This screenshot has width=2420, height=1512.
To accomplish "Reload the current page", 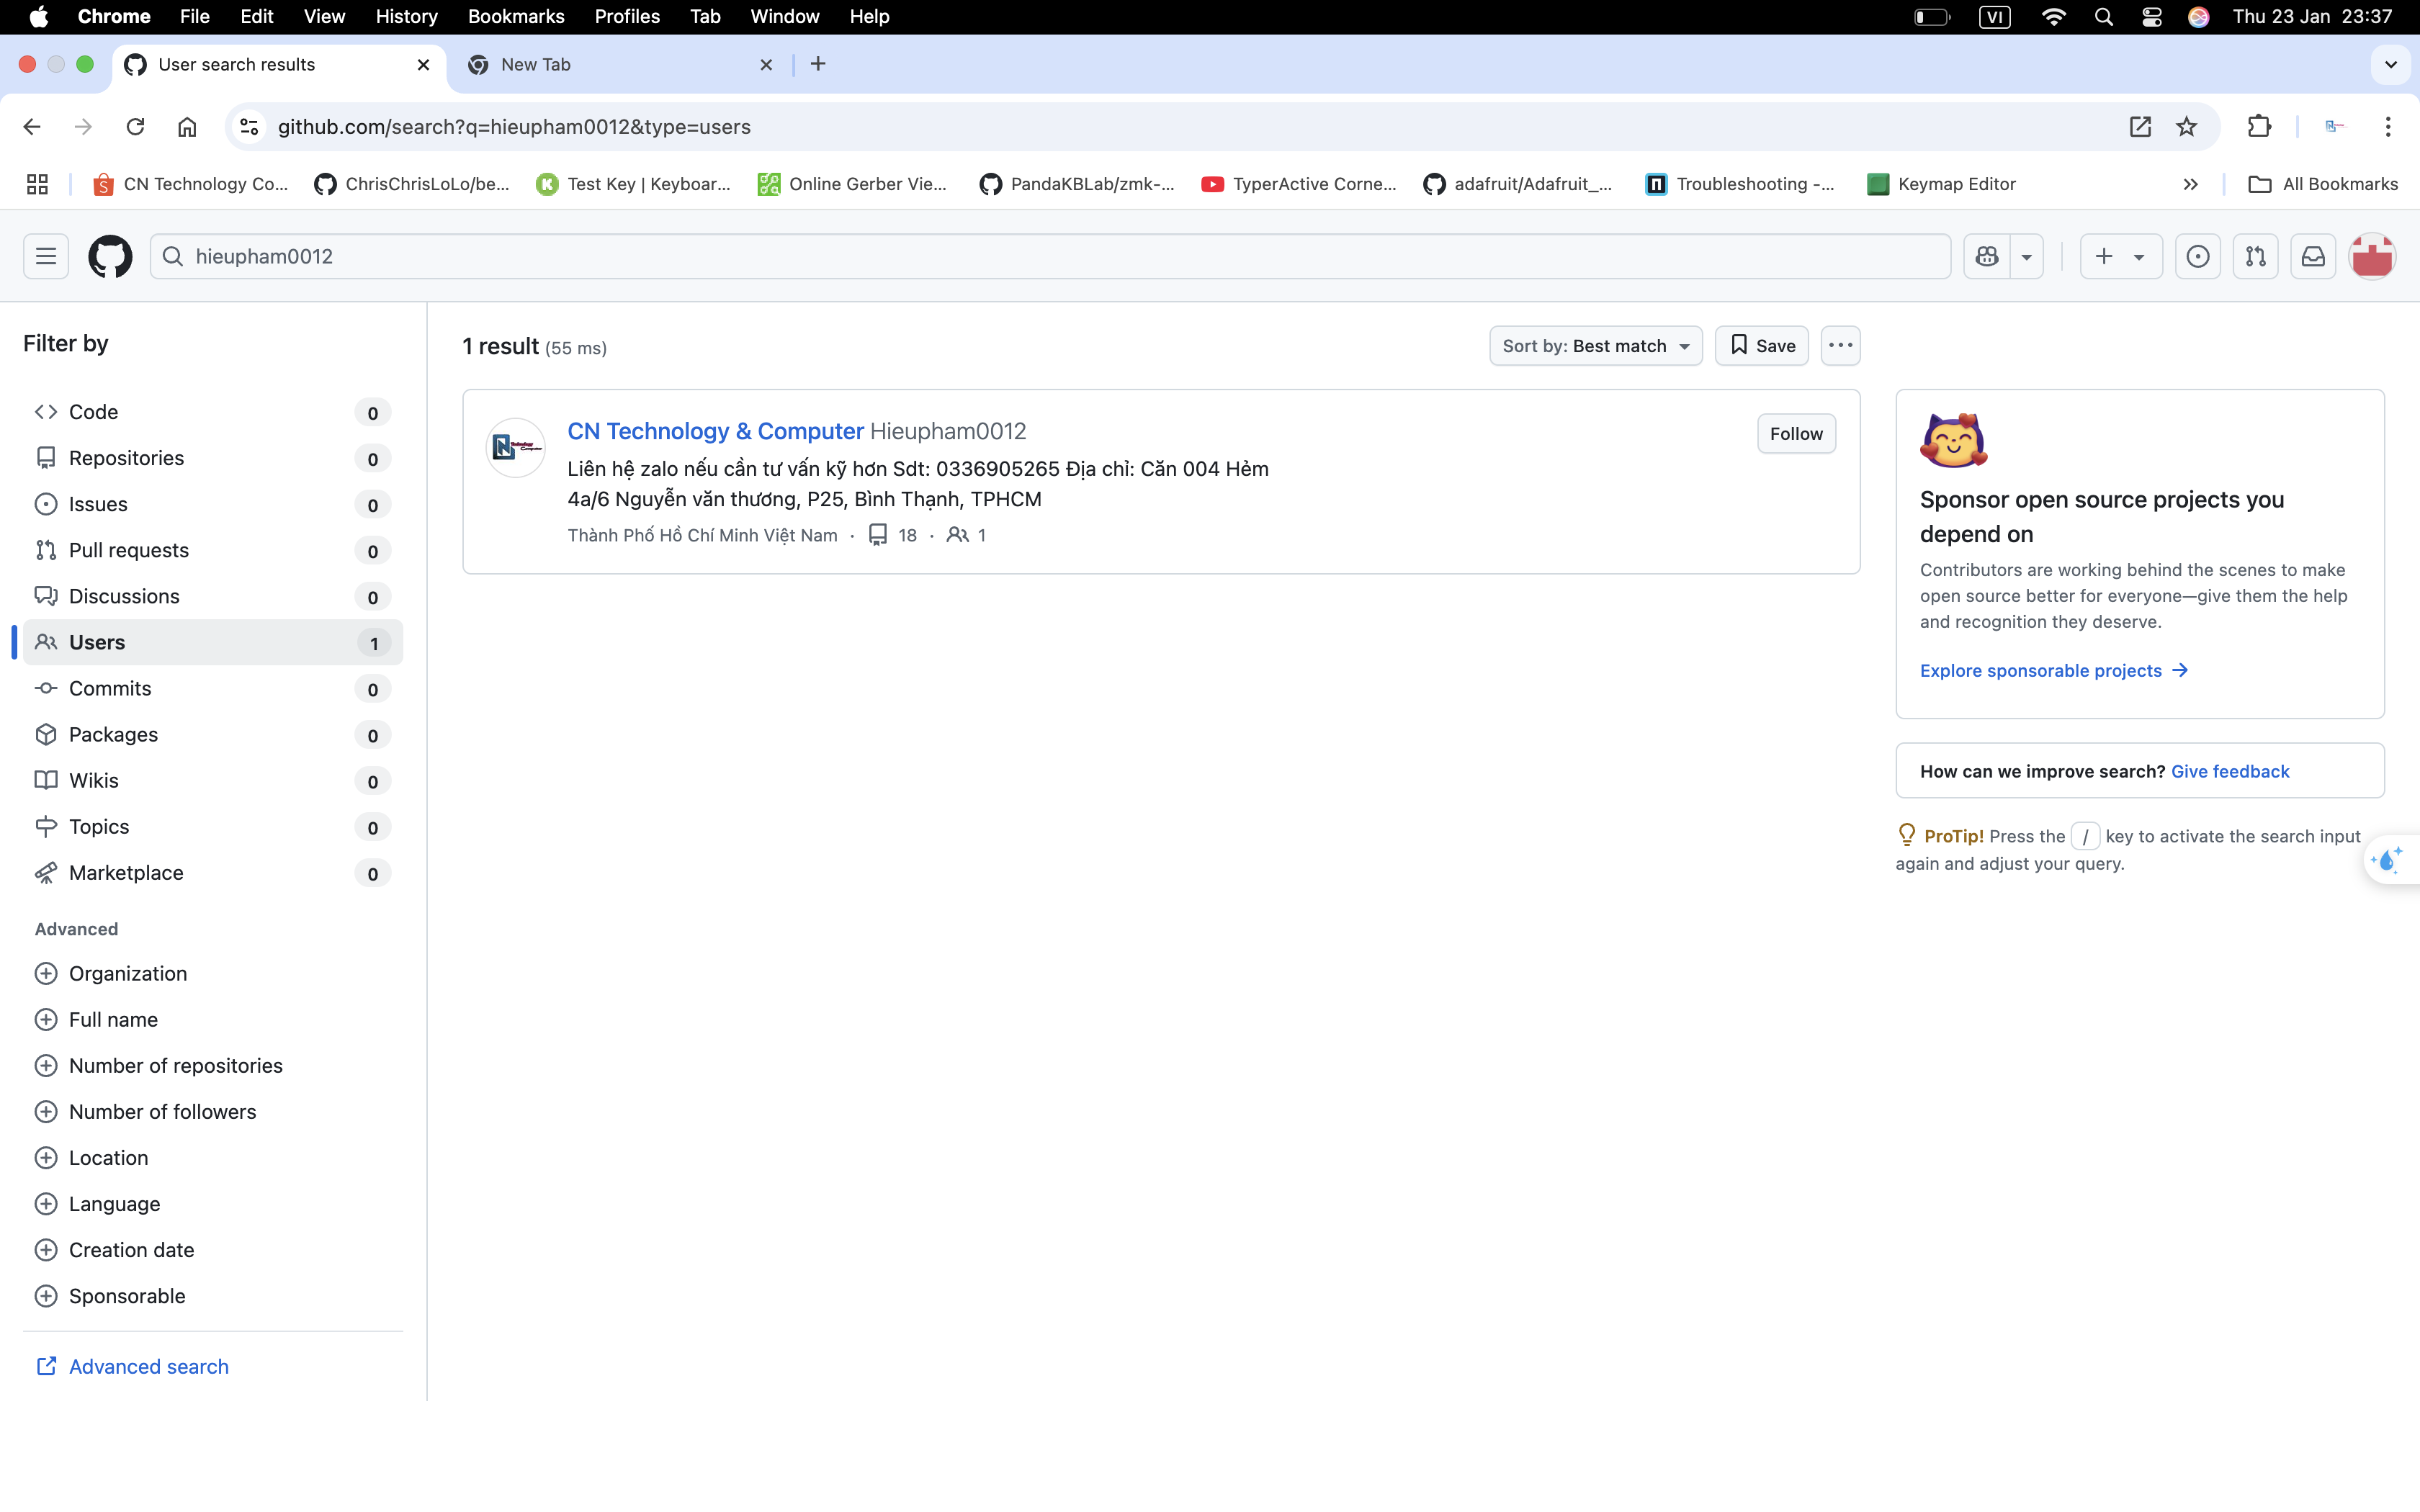I will [x=135, y=127].
